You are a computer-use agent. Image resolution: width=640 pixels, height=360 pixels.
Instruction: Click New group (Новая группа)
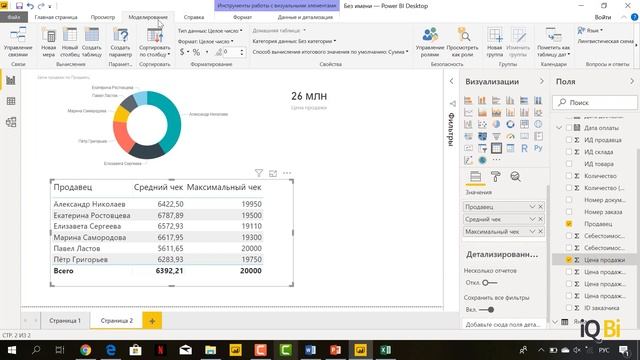495,42
